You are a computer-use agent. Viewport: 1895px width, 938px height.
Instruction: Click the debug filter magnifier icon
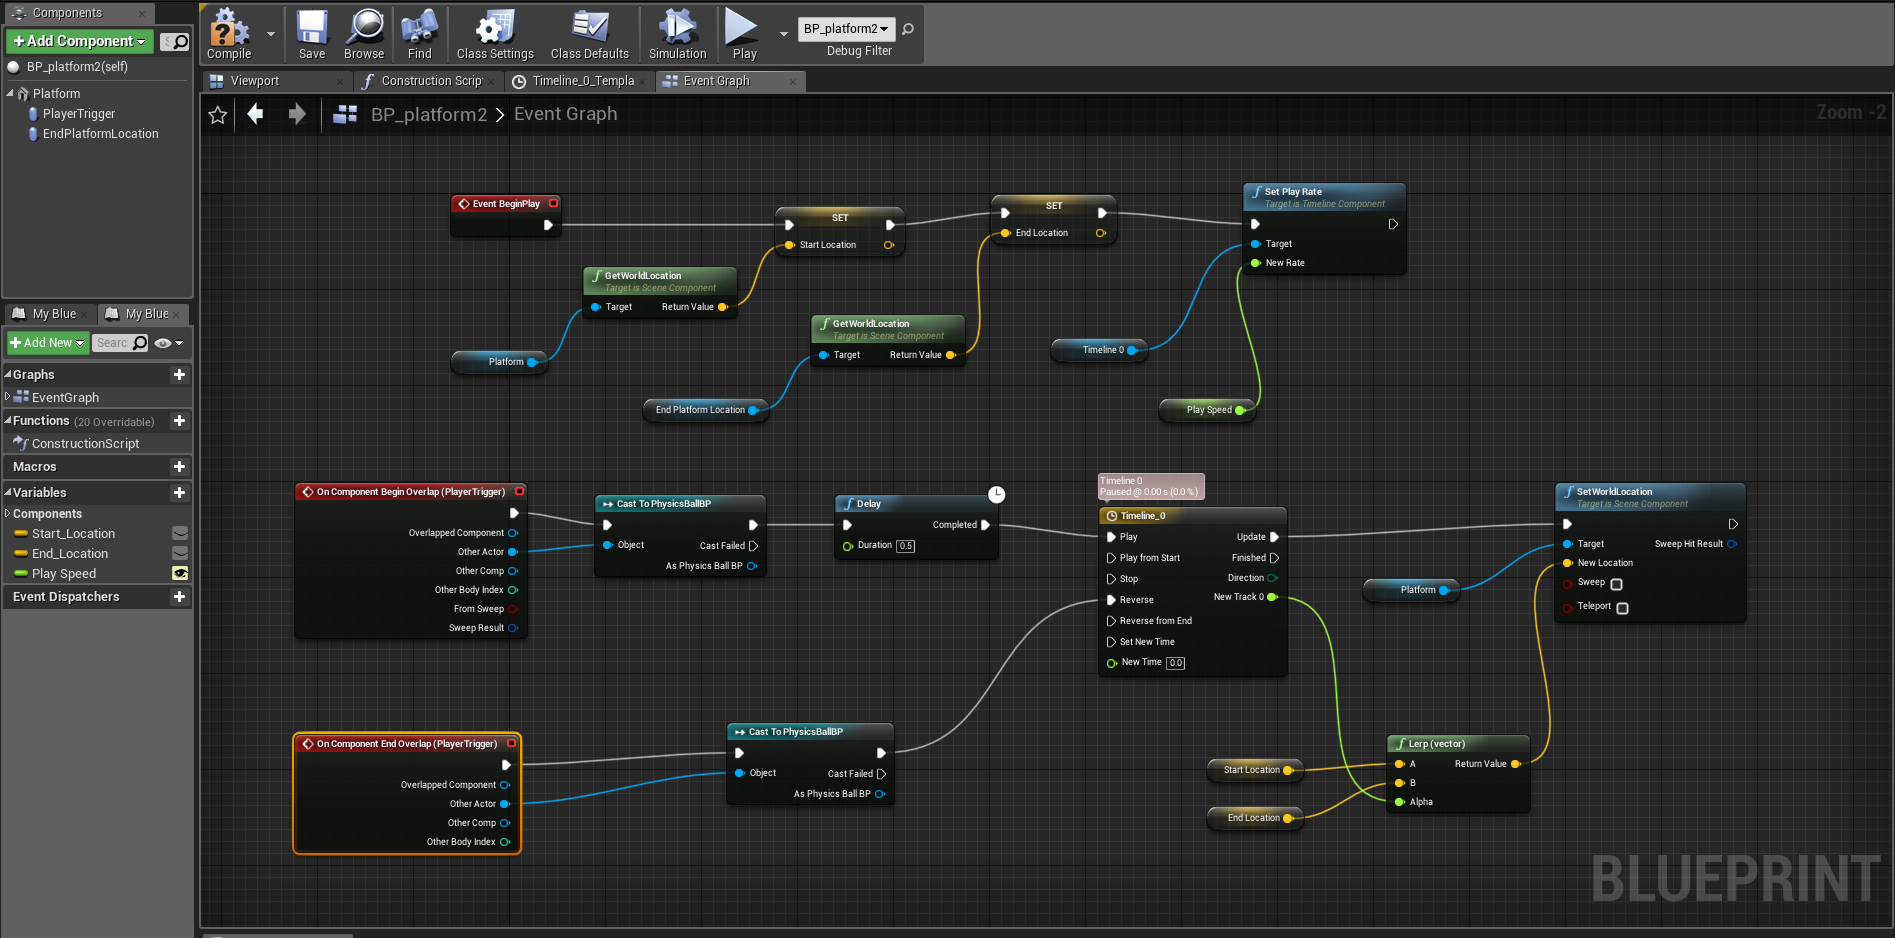click(908, 29)
